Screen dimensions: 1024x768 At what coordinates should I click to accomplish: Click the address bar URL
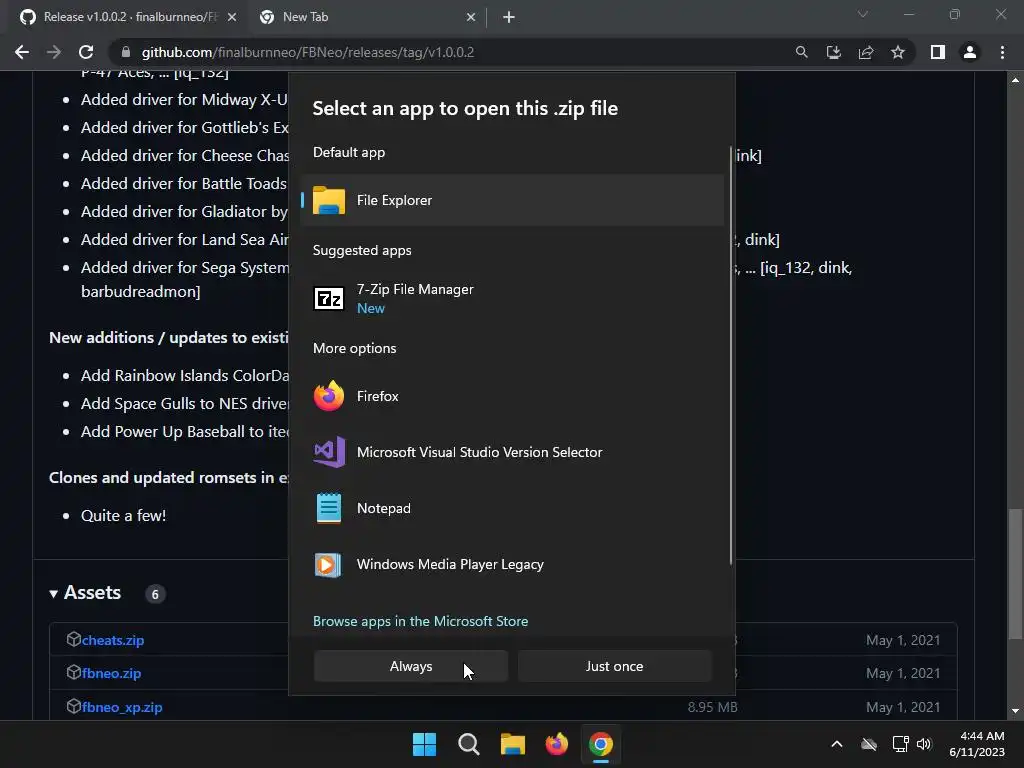click(308, 52)
